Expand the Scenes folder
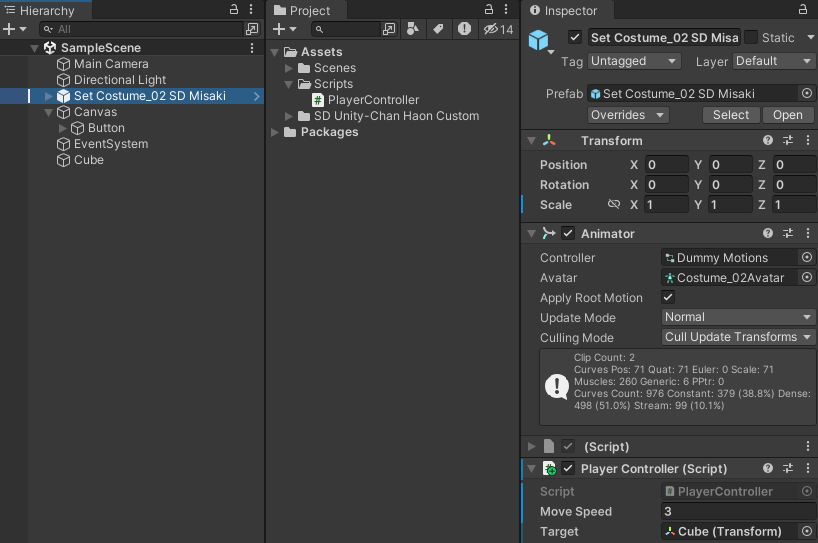Image resolution: width=818 pixels, height=543 pixels. (x=288, y=68)
